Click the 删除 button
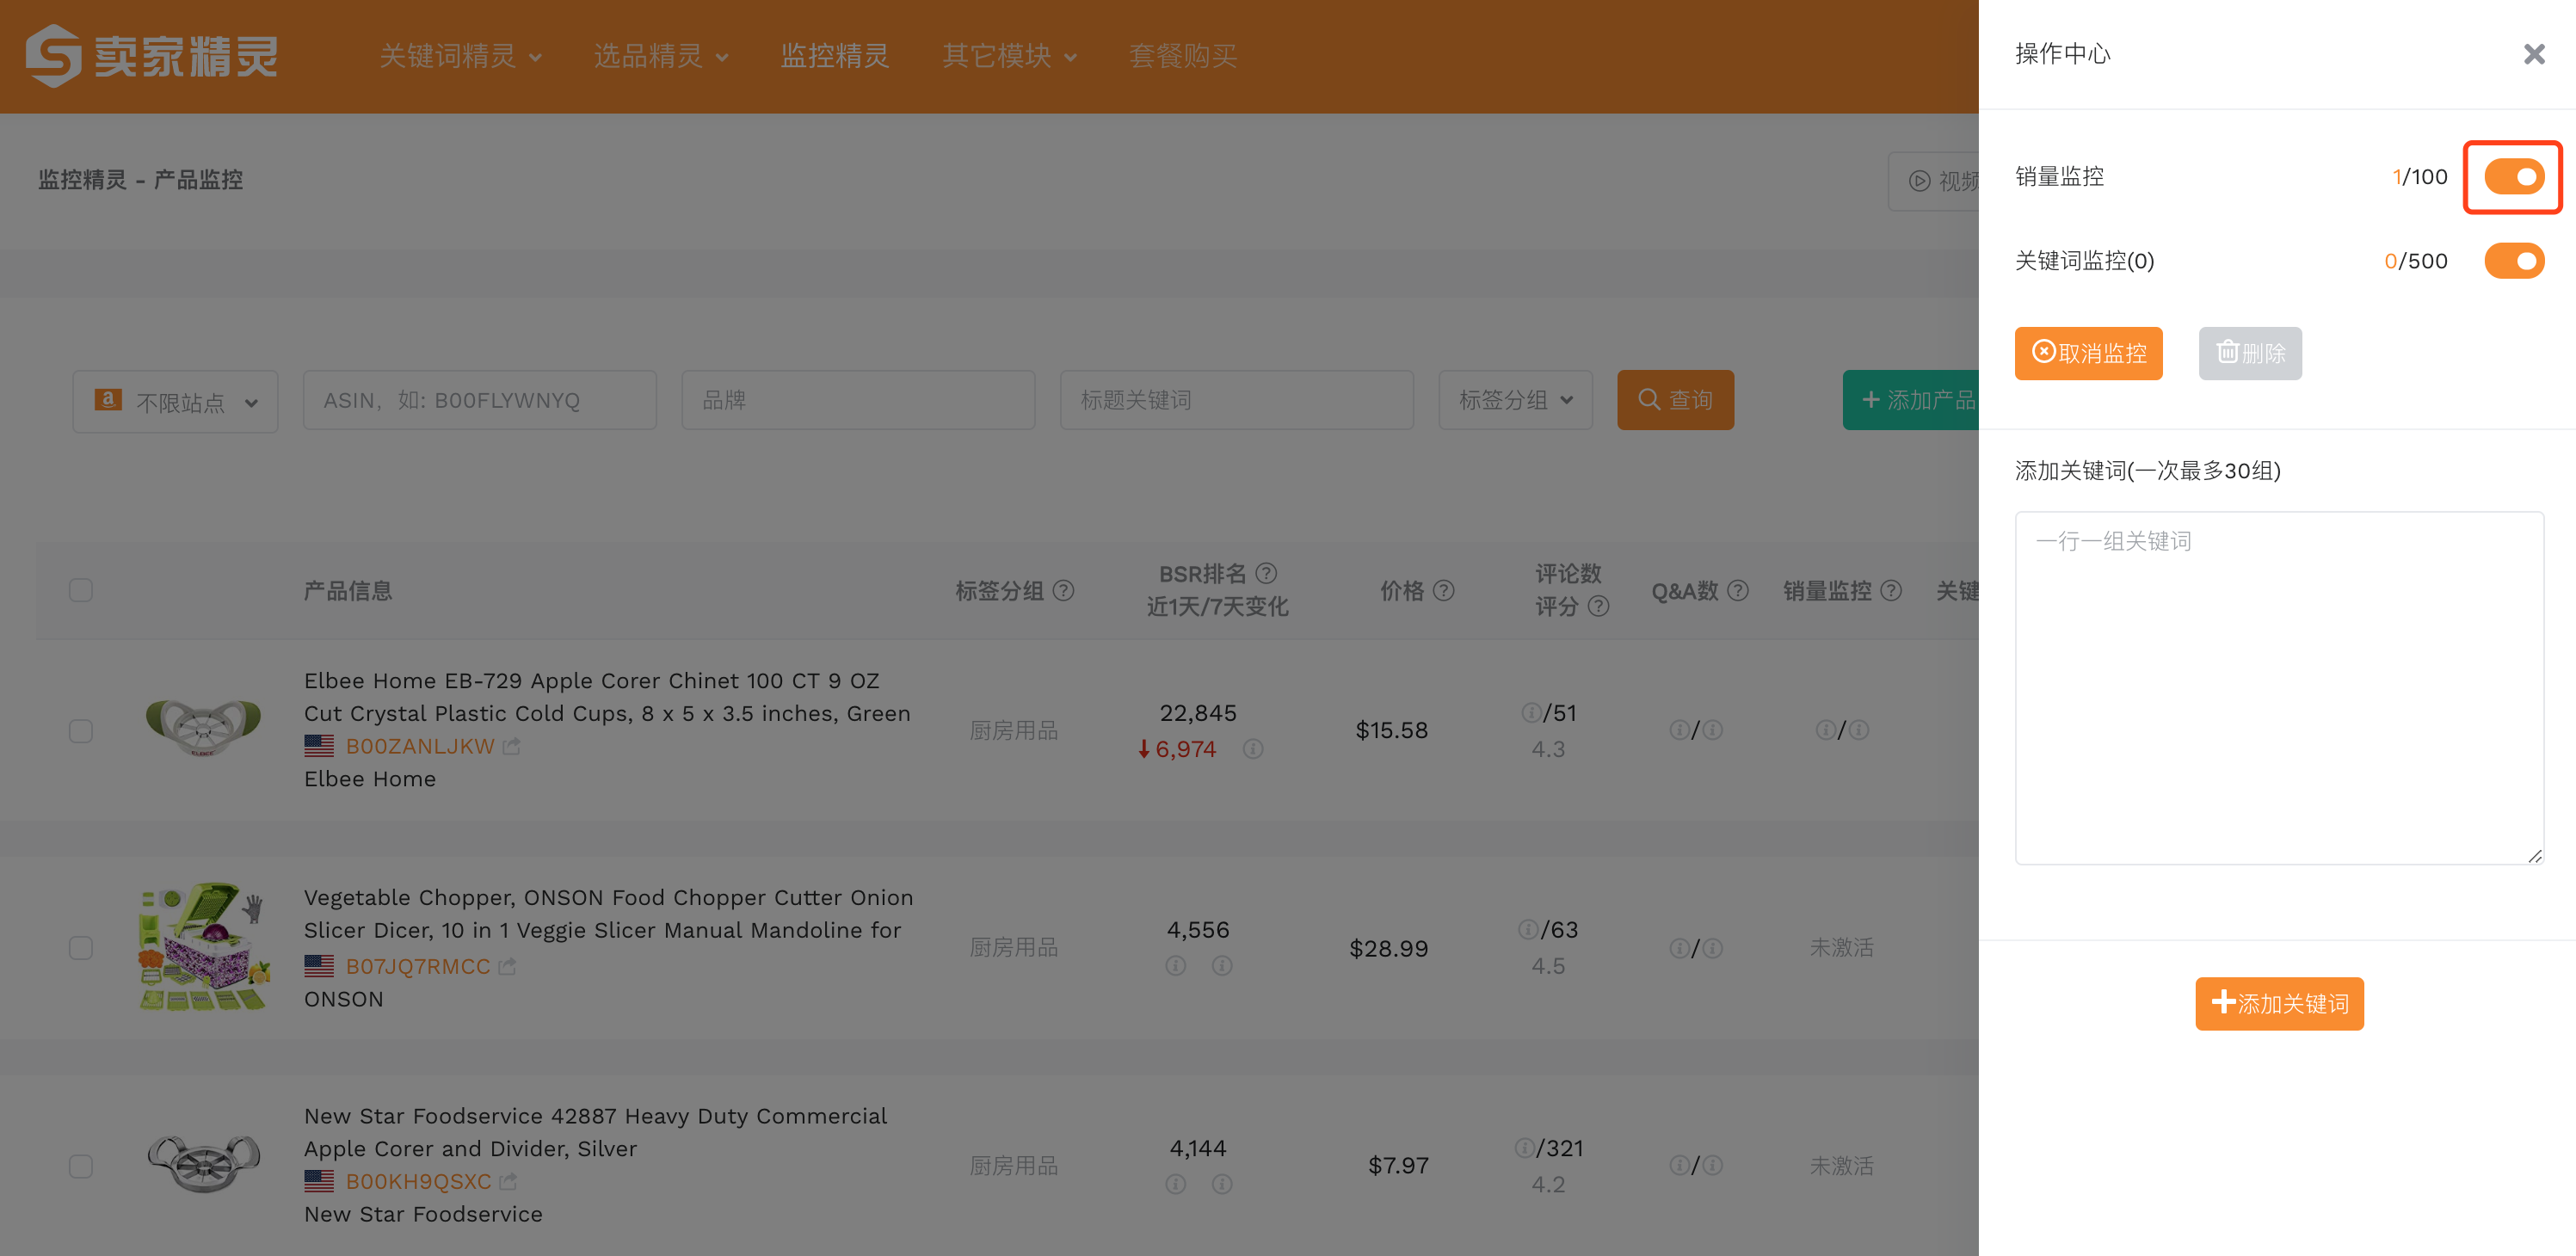 (x=2250, y=353)
